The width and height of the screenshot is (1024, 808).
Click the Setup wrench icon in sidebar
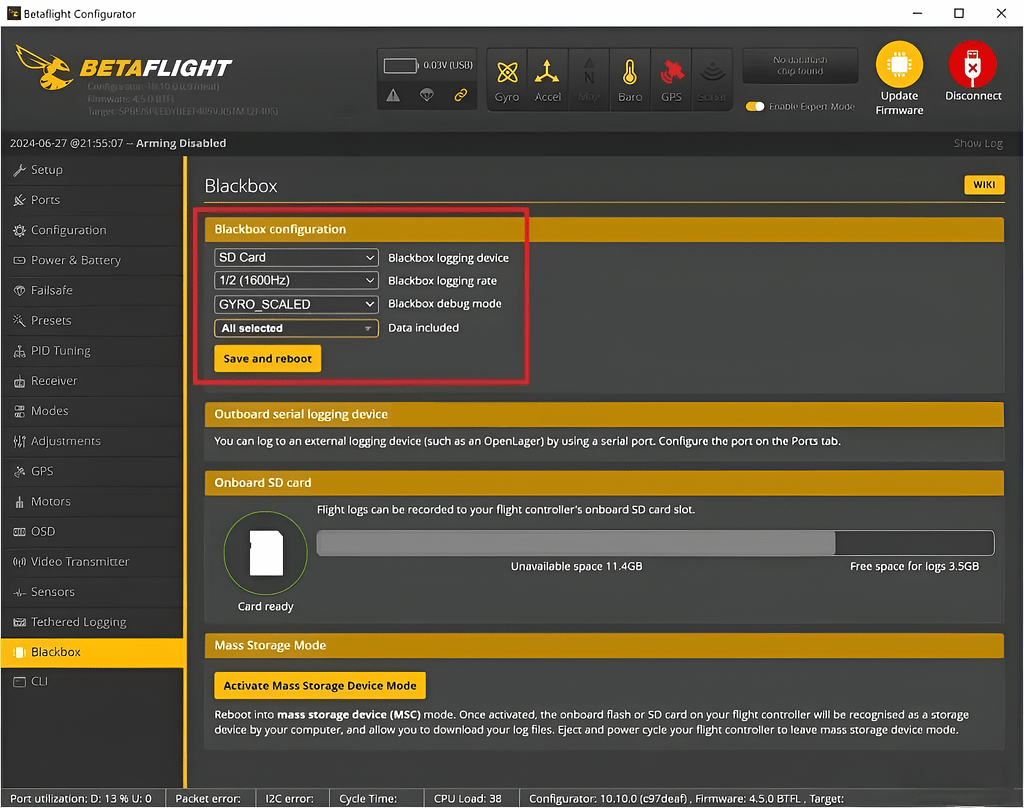tap(20, 170)
